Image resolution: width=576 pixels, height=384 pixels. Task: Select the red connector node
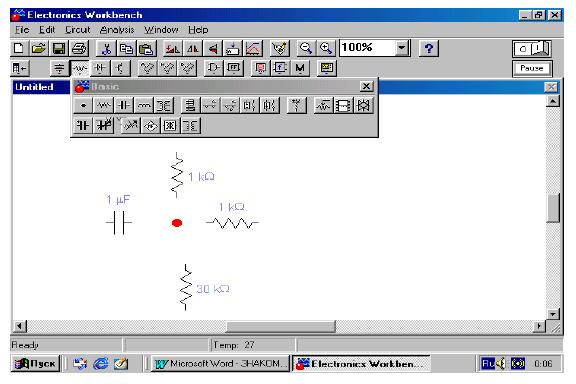[x=177, y=223]
